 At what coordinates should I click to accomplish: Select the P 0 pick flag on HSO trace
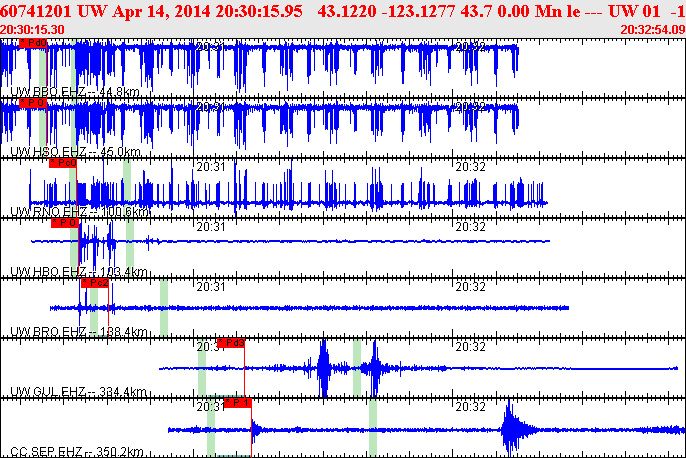tap(33, 103)
